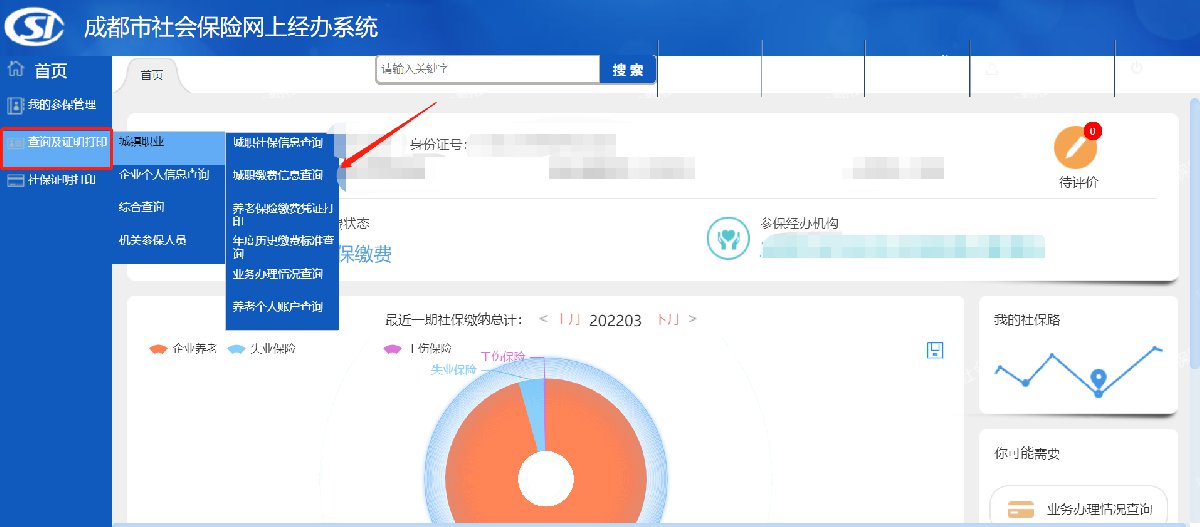The image size is (1200, 527).
Task: Open 城职缴费信息查询 menu item
Action: click(278, 175)
